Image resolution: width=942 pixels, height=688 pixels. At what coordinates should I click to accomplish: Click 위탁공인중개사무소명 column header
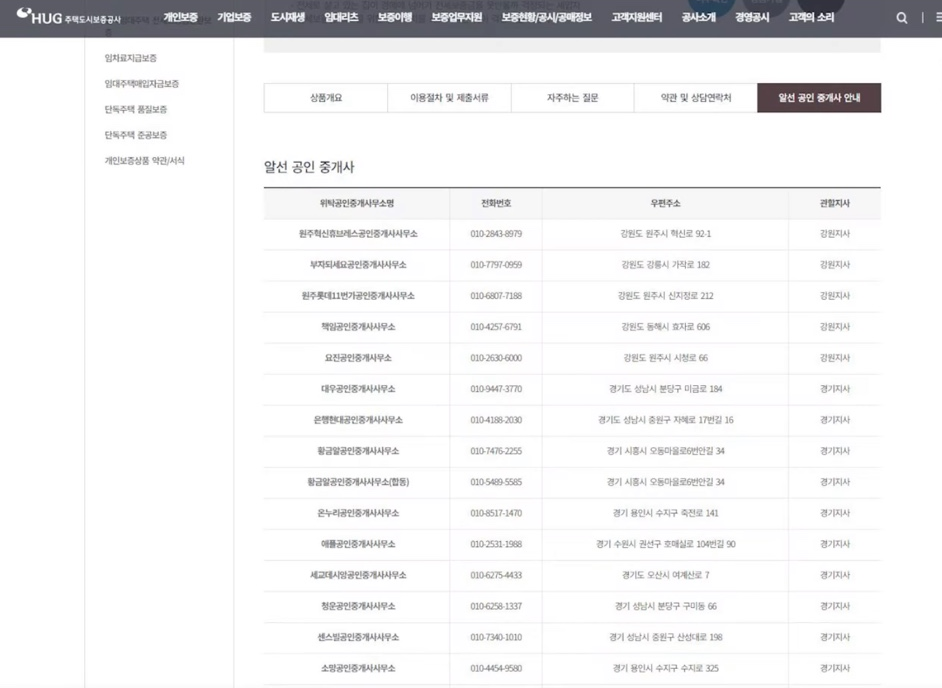pos(357,204)
